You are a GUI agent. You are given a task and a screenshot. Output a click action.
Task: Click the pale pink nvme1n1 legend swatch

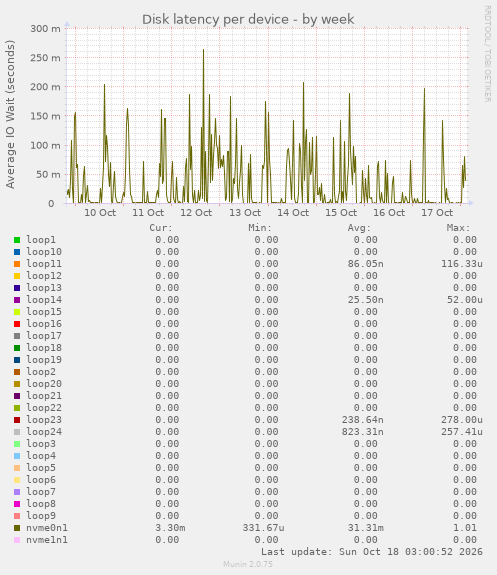(x=17, y=540)
